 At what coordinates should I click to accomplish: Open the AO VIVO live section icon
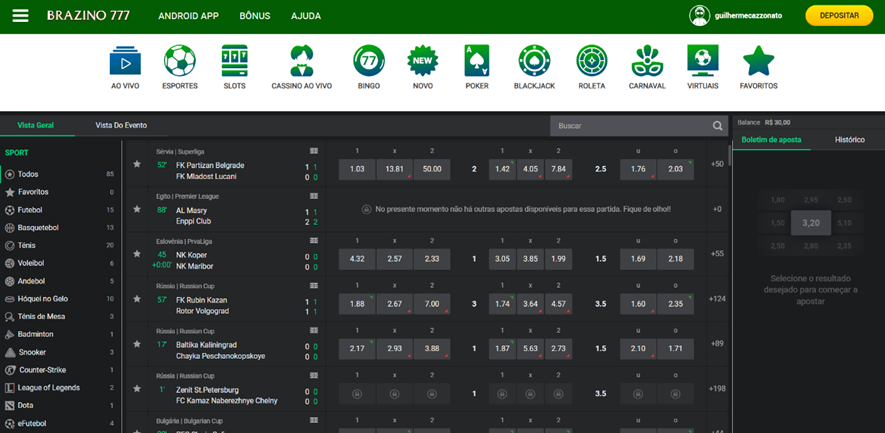point(125,61)
